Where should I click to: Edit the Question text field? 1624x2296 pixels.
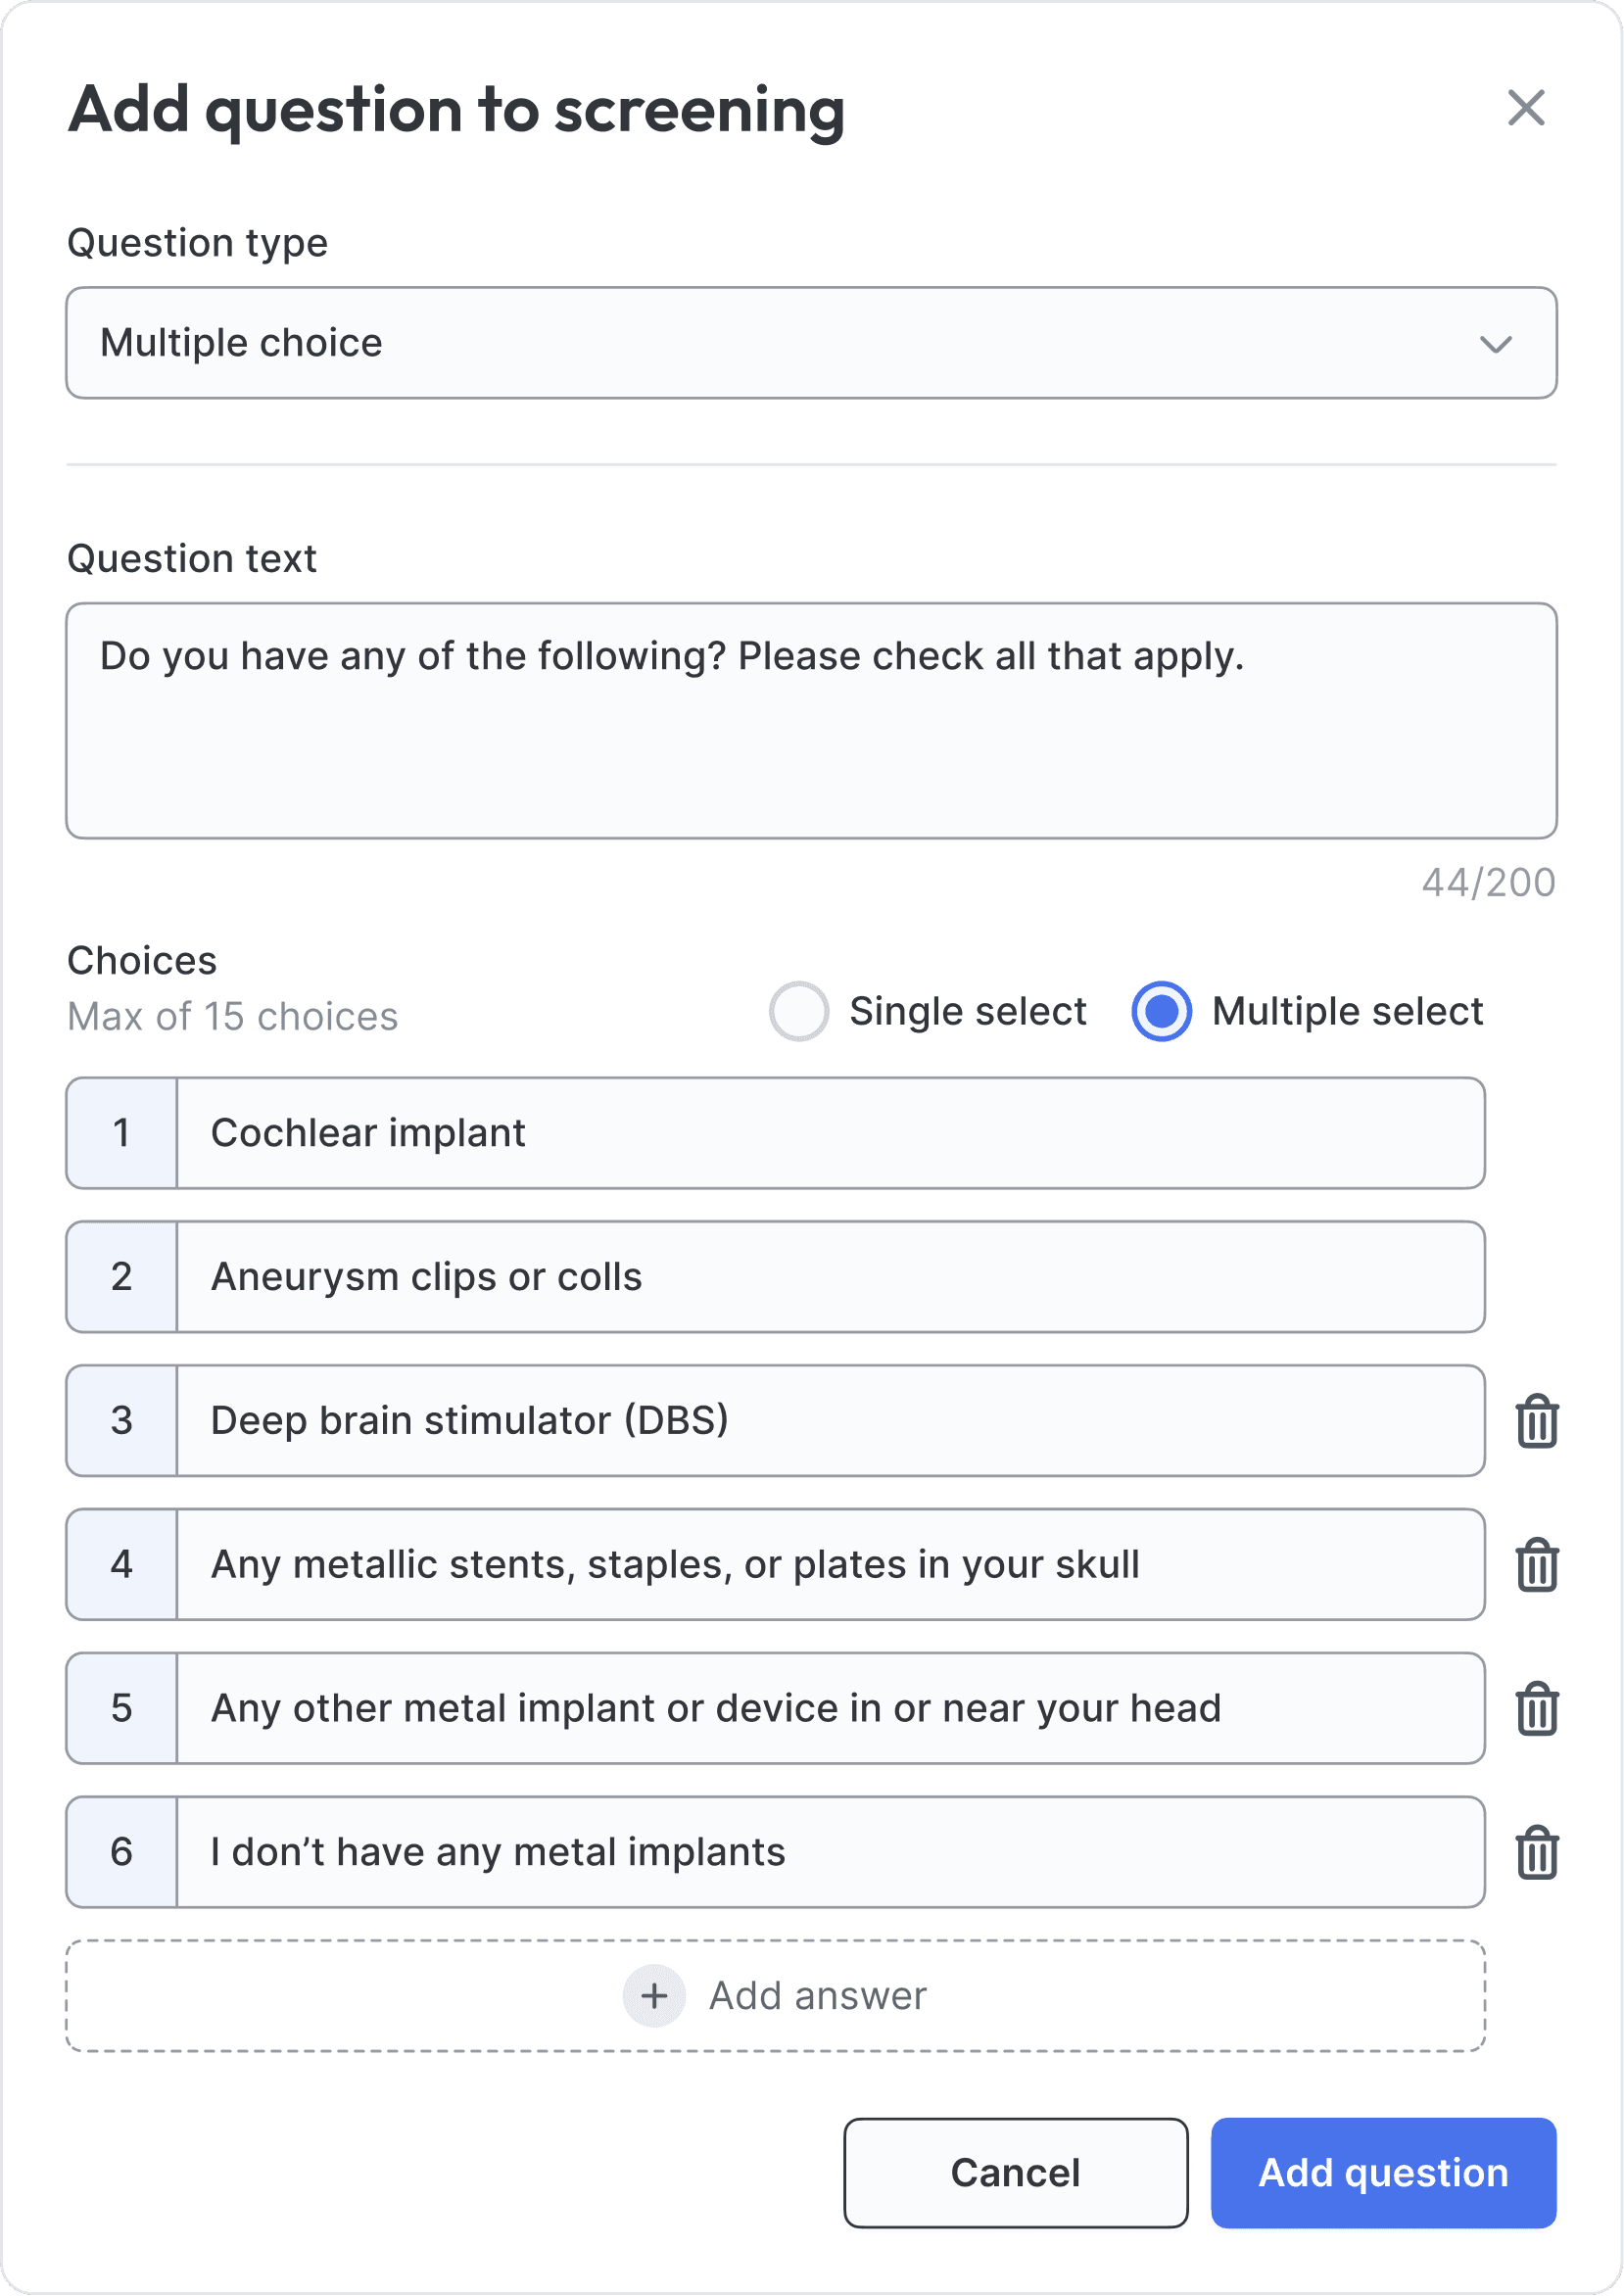(x=810, y=720)
